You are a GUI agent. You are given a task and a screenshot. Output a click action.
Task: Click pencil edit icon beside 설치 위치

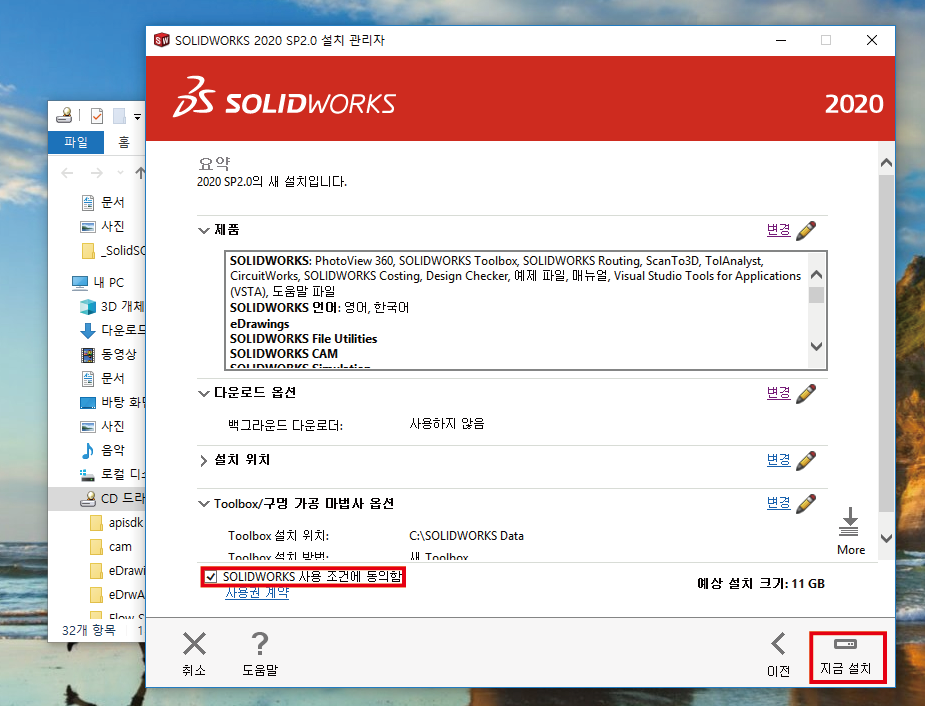click(806, 461)
